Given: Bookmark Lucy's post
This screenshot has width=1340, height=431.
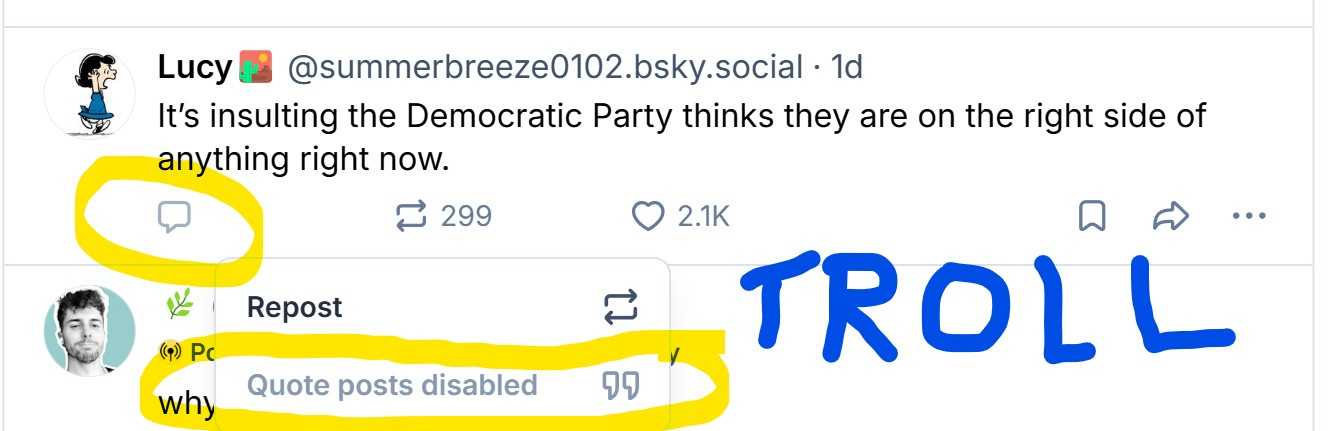Looking at the screenshot, I should pyautogui.click(x=1092, y=216).
